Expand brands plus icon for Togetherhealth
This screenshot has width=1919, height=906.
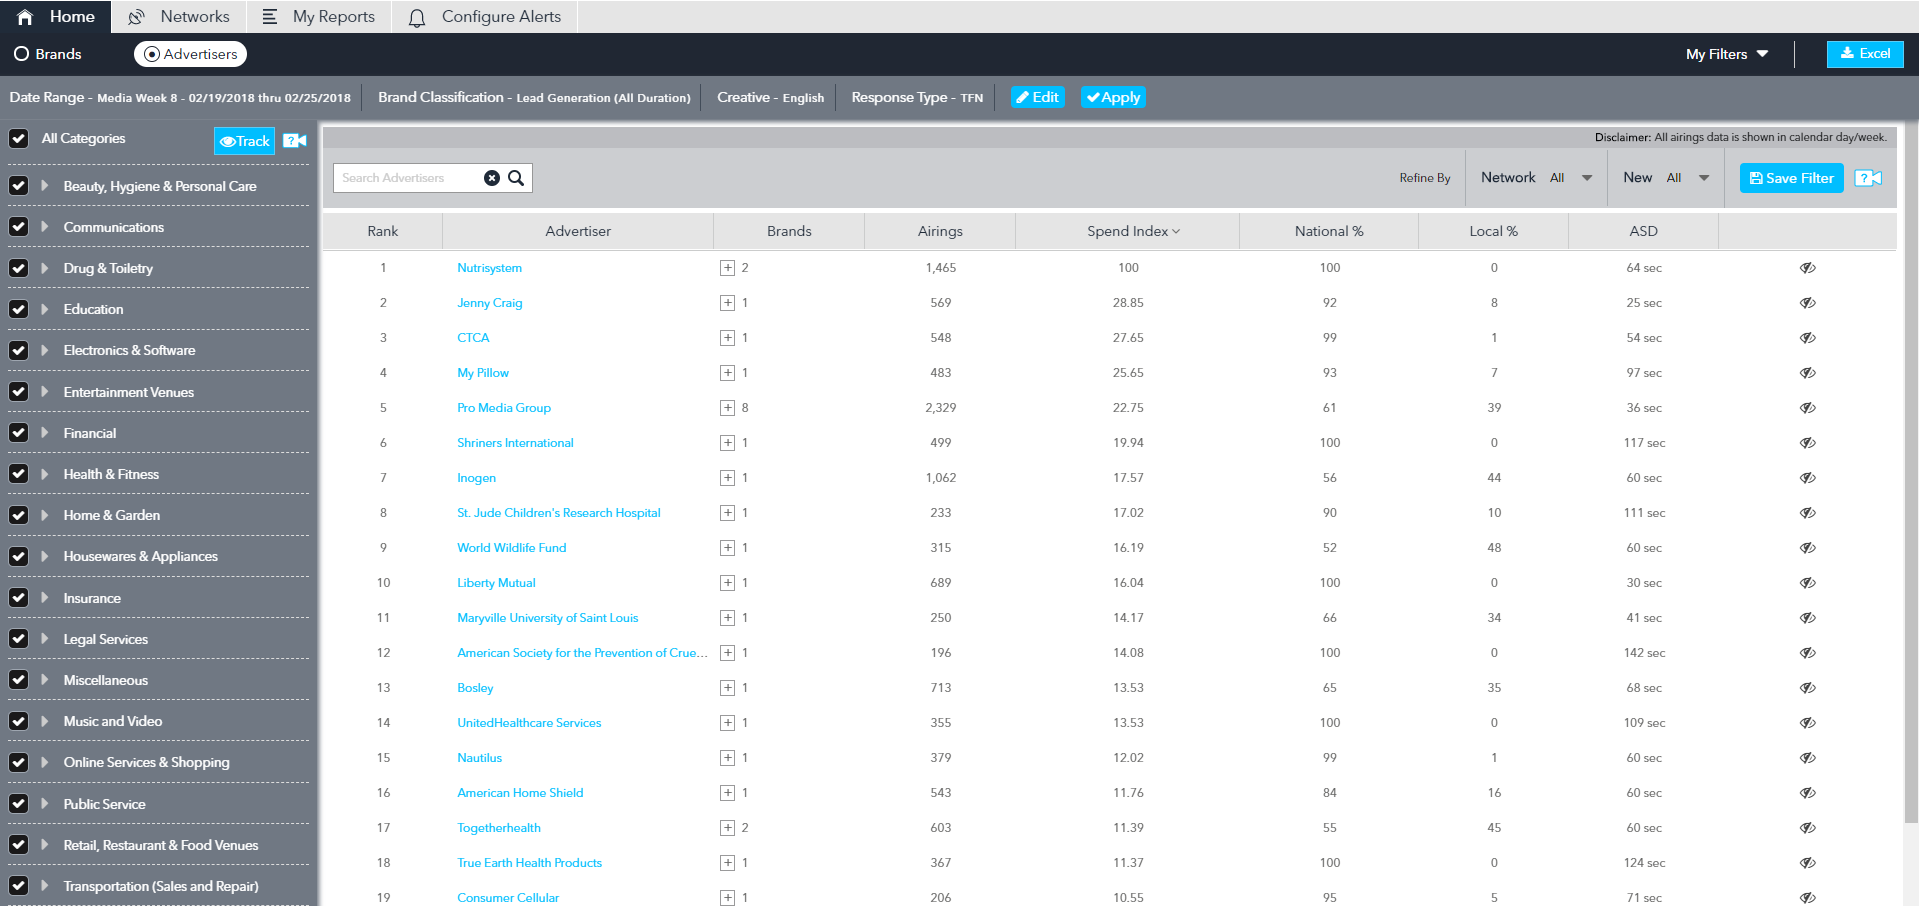(727, 828)
